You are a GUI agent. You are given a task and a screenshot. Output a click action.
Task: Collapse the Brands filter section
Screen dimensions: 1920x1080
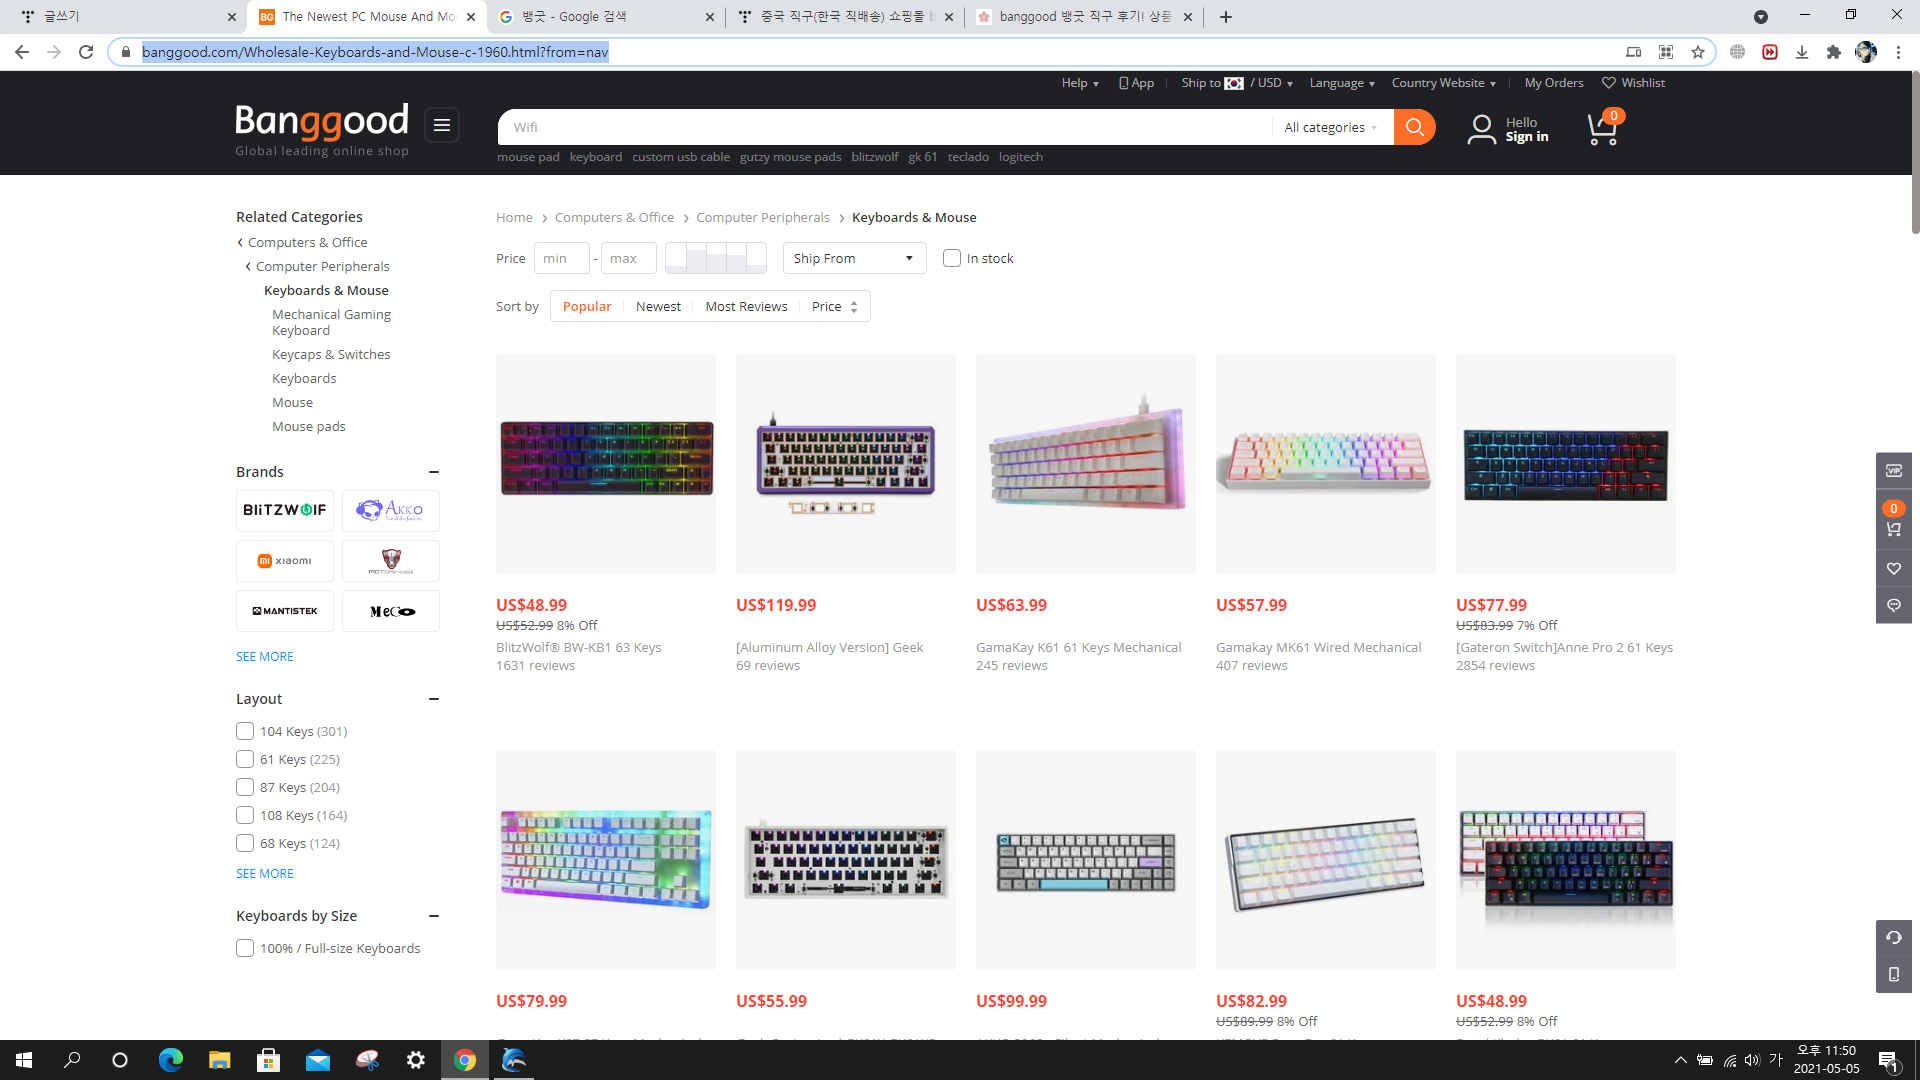pos(434,472)
